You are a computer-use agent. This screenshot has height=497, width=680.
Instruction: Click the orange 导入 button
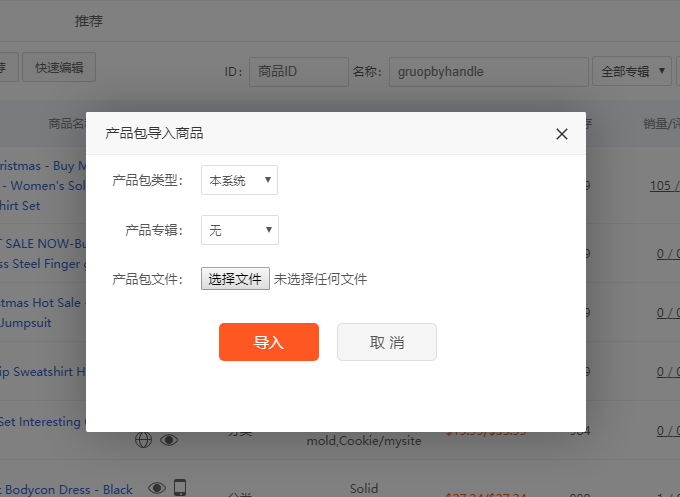[269, 342]
